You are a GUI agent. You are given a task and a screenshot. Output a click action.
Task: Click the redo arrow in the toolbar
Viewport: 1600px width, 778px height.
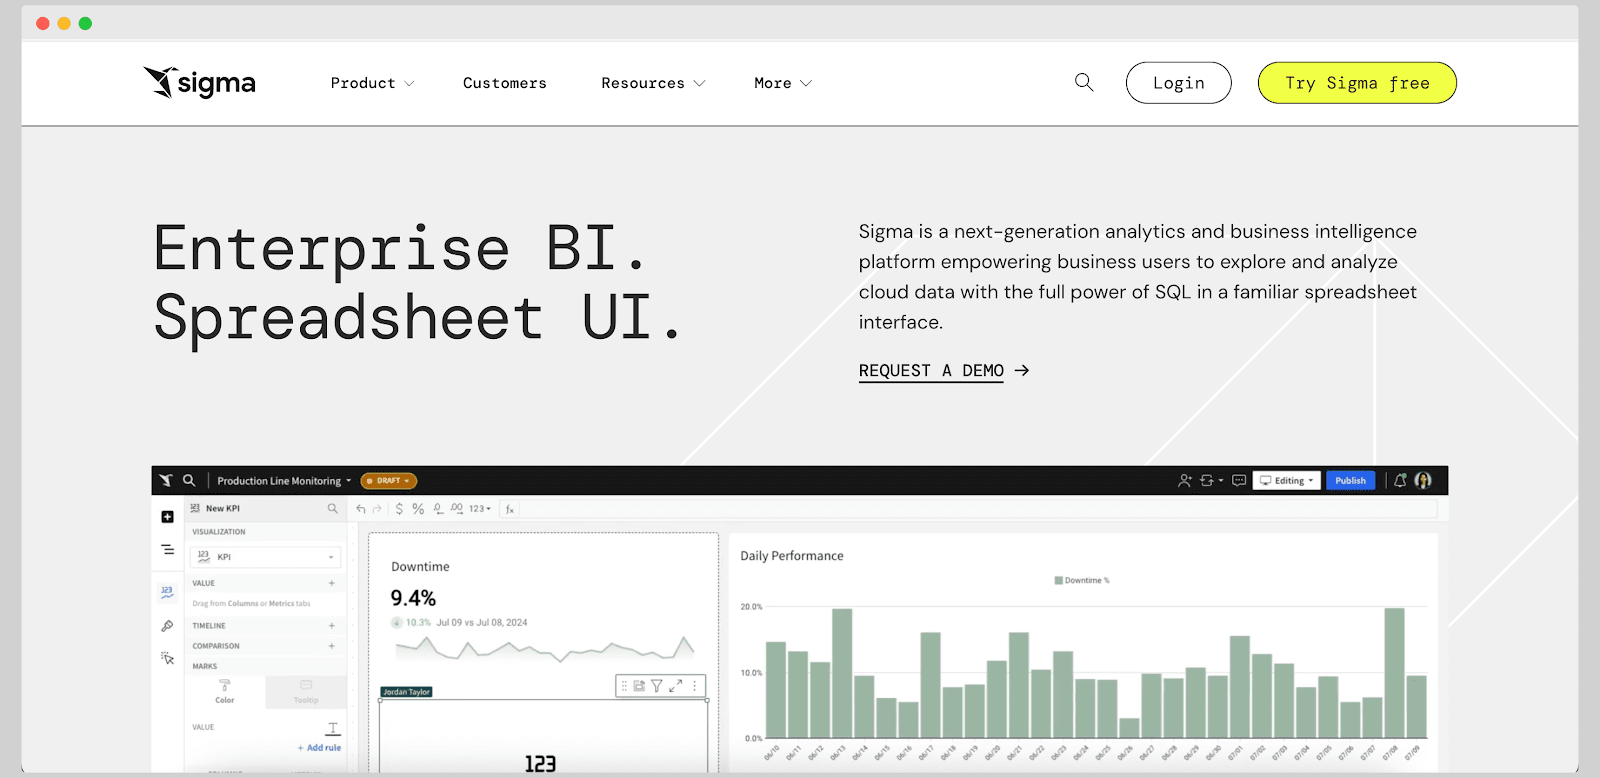click(377, 509)
